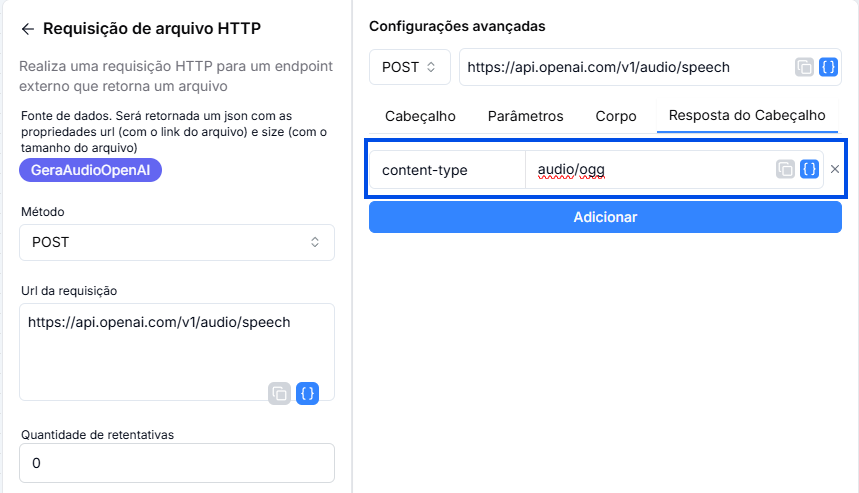Open the POST method selector in advanced settings
Screen dimensions: 859x493
pyautogui.click(x=410, y=67)
